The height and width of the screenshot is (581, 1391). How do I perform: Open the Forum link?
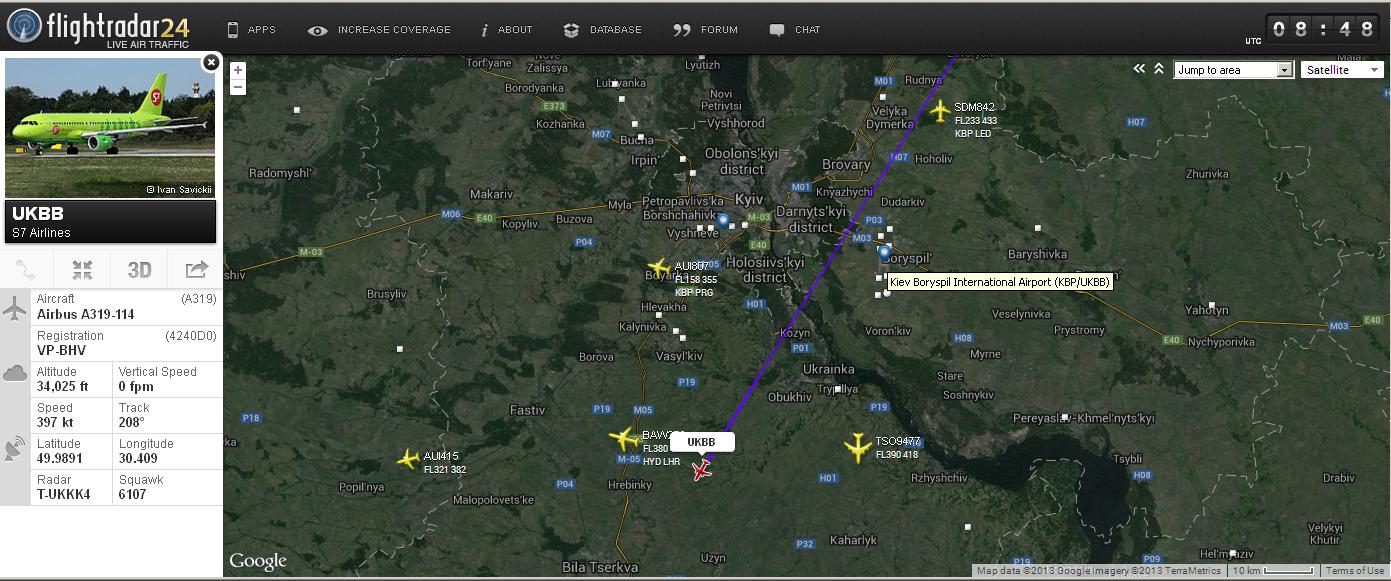coord(706,30)
